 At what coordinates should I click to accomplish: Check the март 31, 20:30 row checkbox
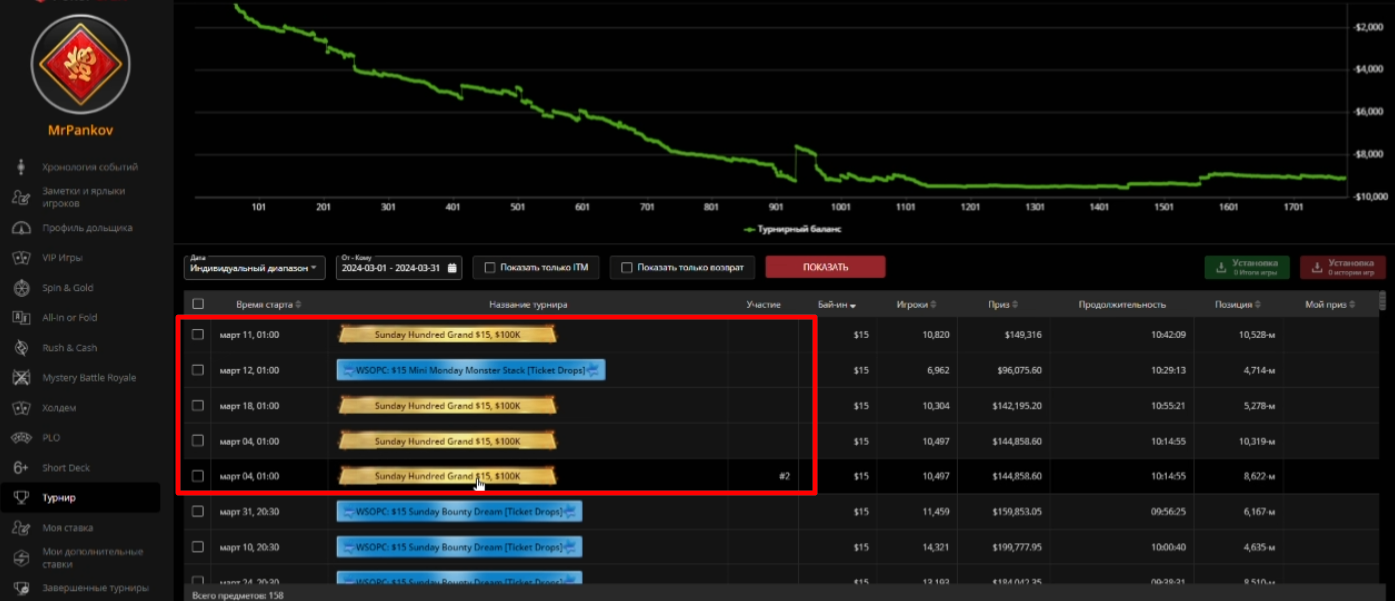pos(198,511)
